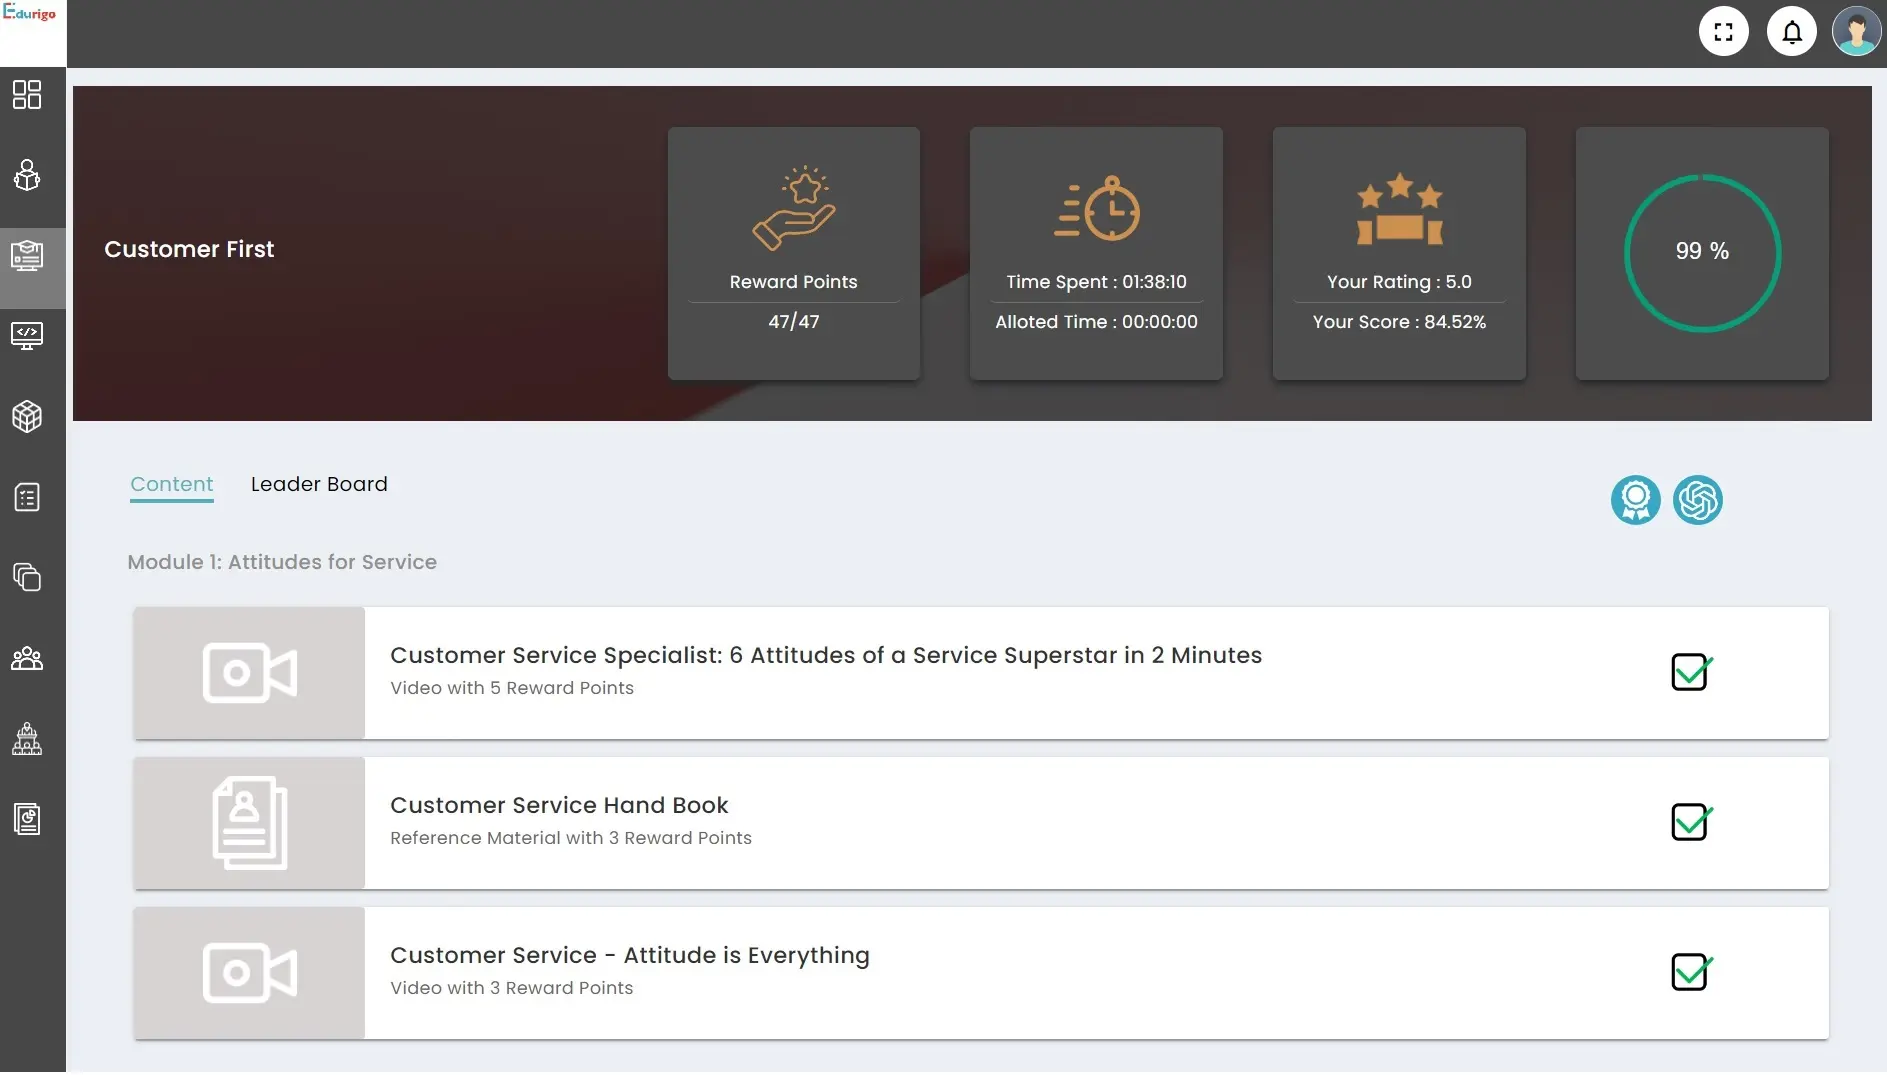This screenshot has height=1075, width=1887.
Task: Click the 'Reward Points' label
Action: click(794, 282)
